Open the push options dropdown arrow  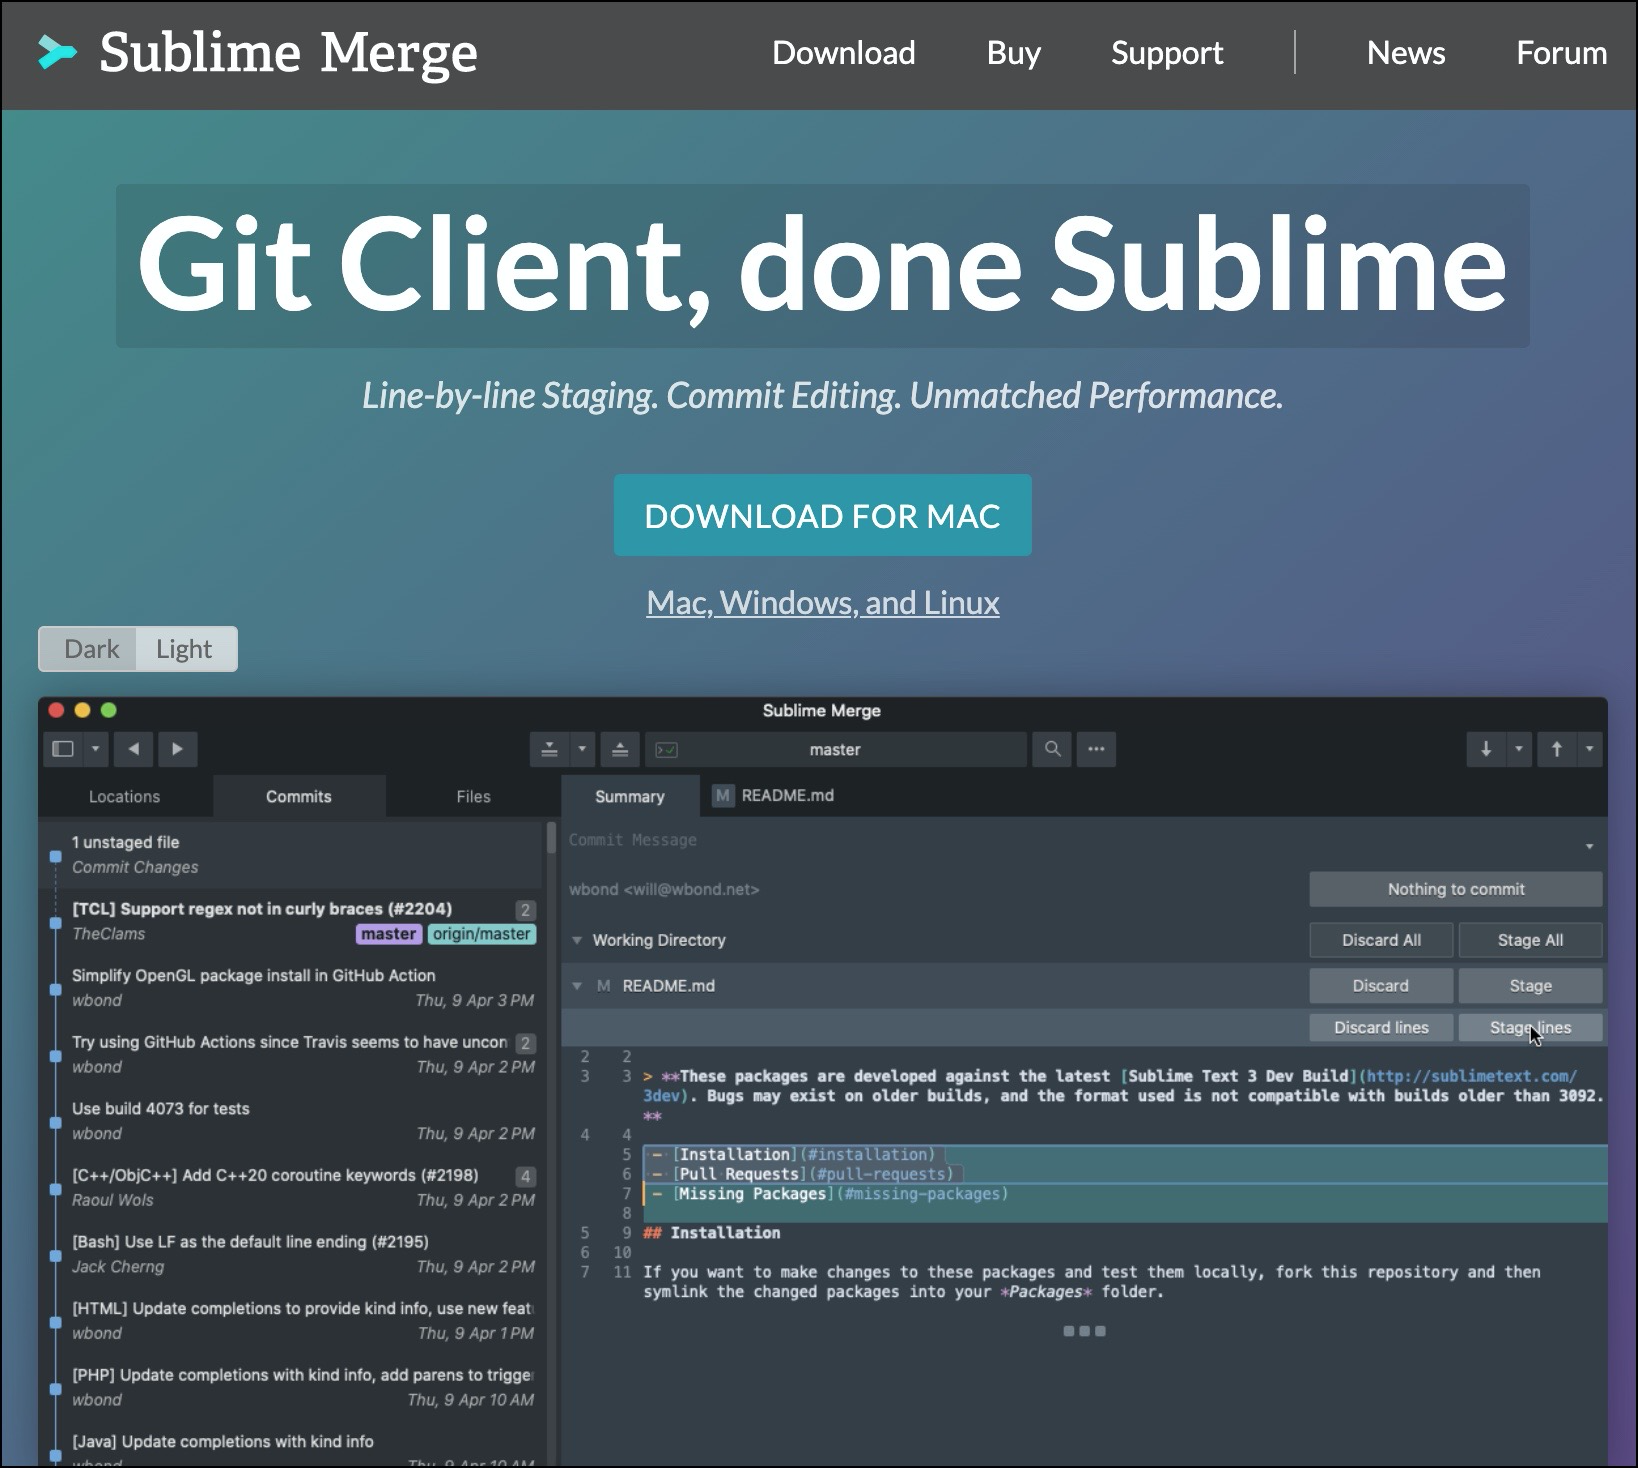pyautogui.click(x=1590, y=749)
